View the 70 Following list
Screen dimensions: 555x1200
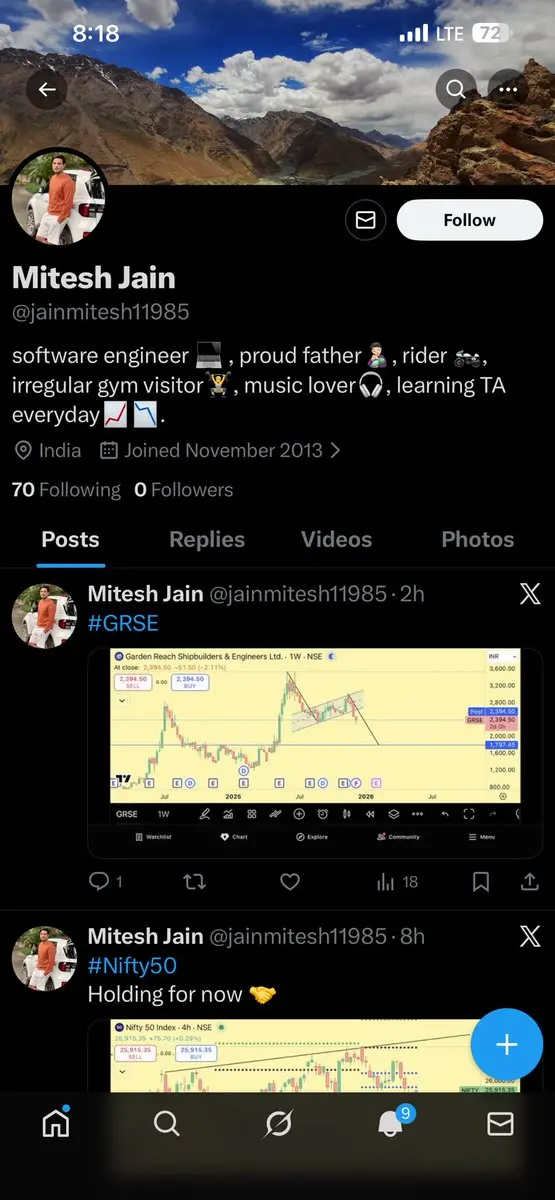coord(66,490)
